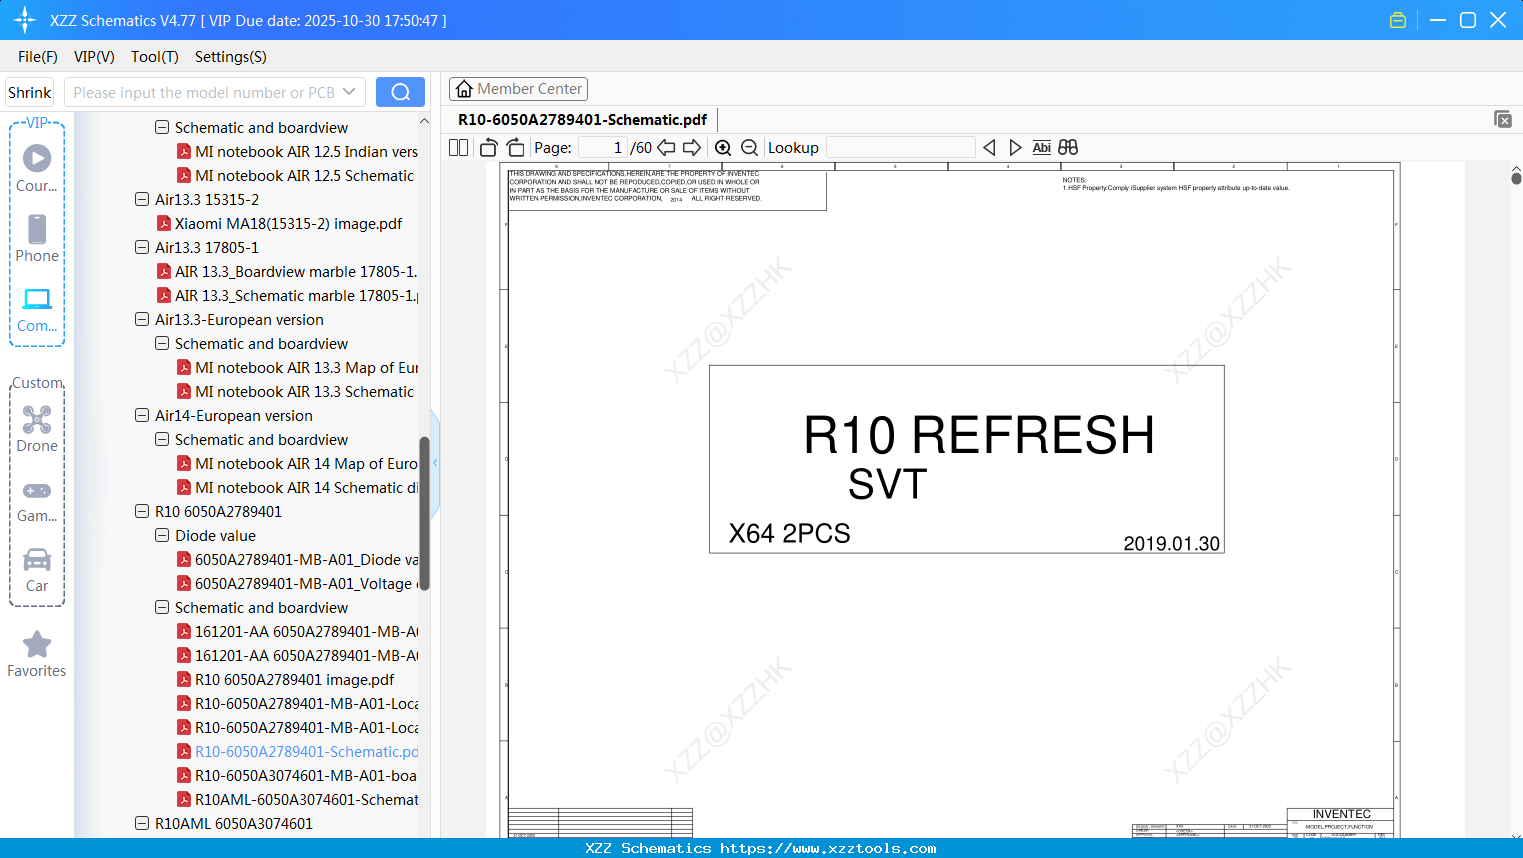
Task: Collapse the R10AML 6050A3074601 folder
Action: [142, 823]
